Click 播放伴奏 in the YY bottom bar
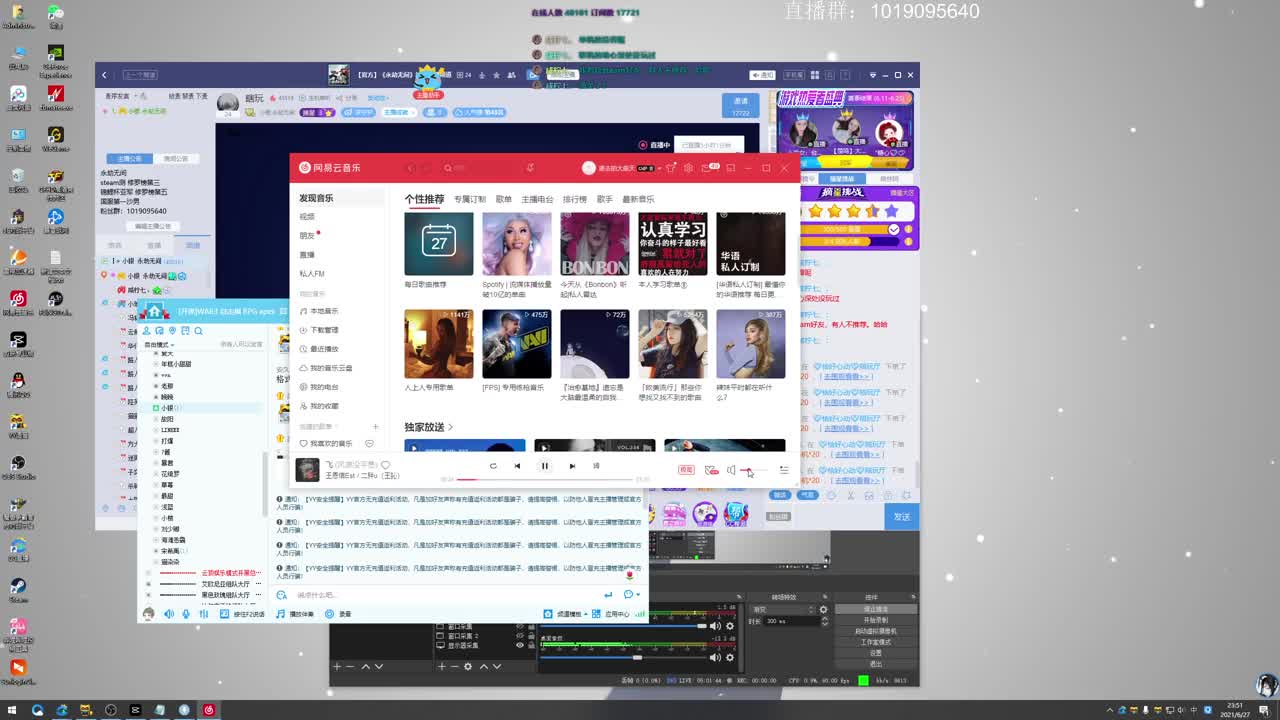Viewport: 1280px width, 720px height. point(295,614)
